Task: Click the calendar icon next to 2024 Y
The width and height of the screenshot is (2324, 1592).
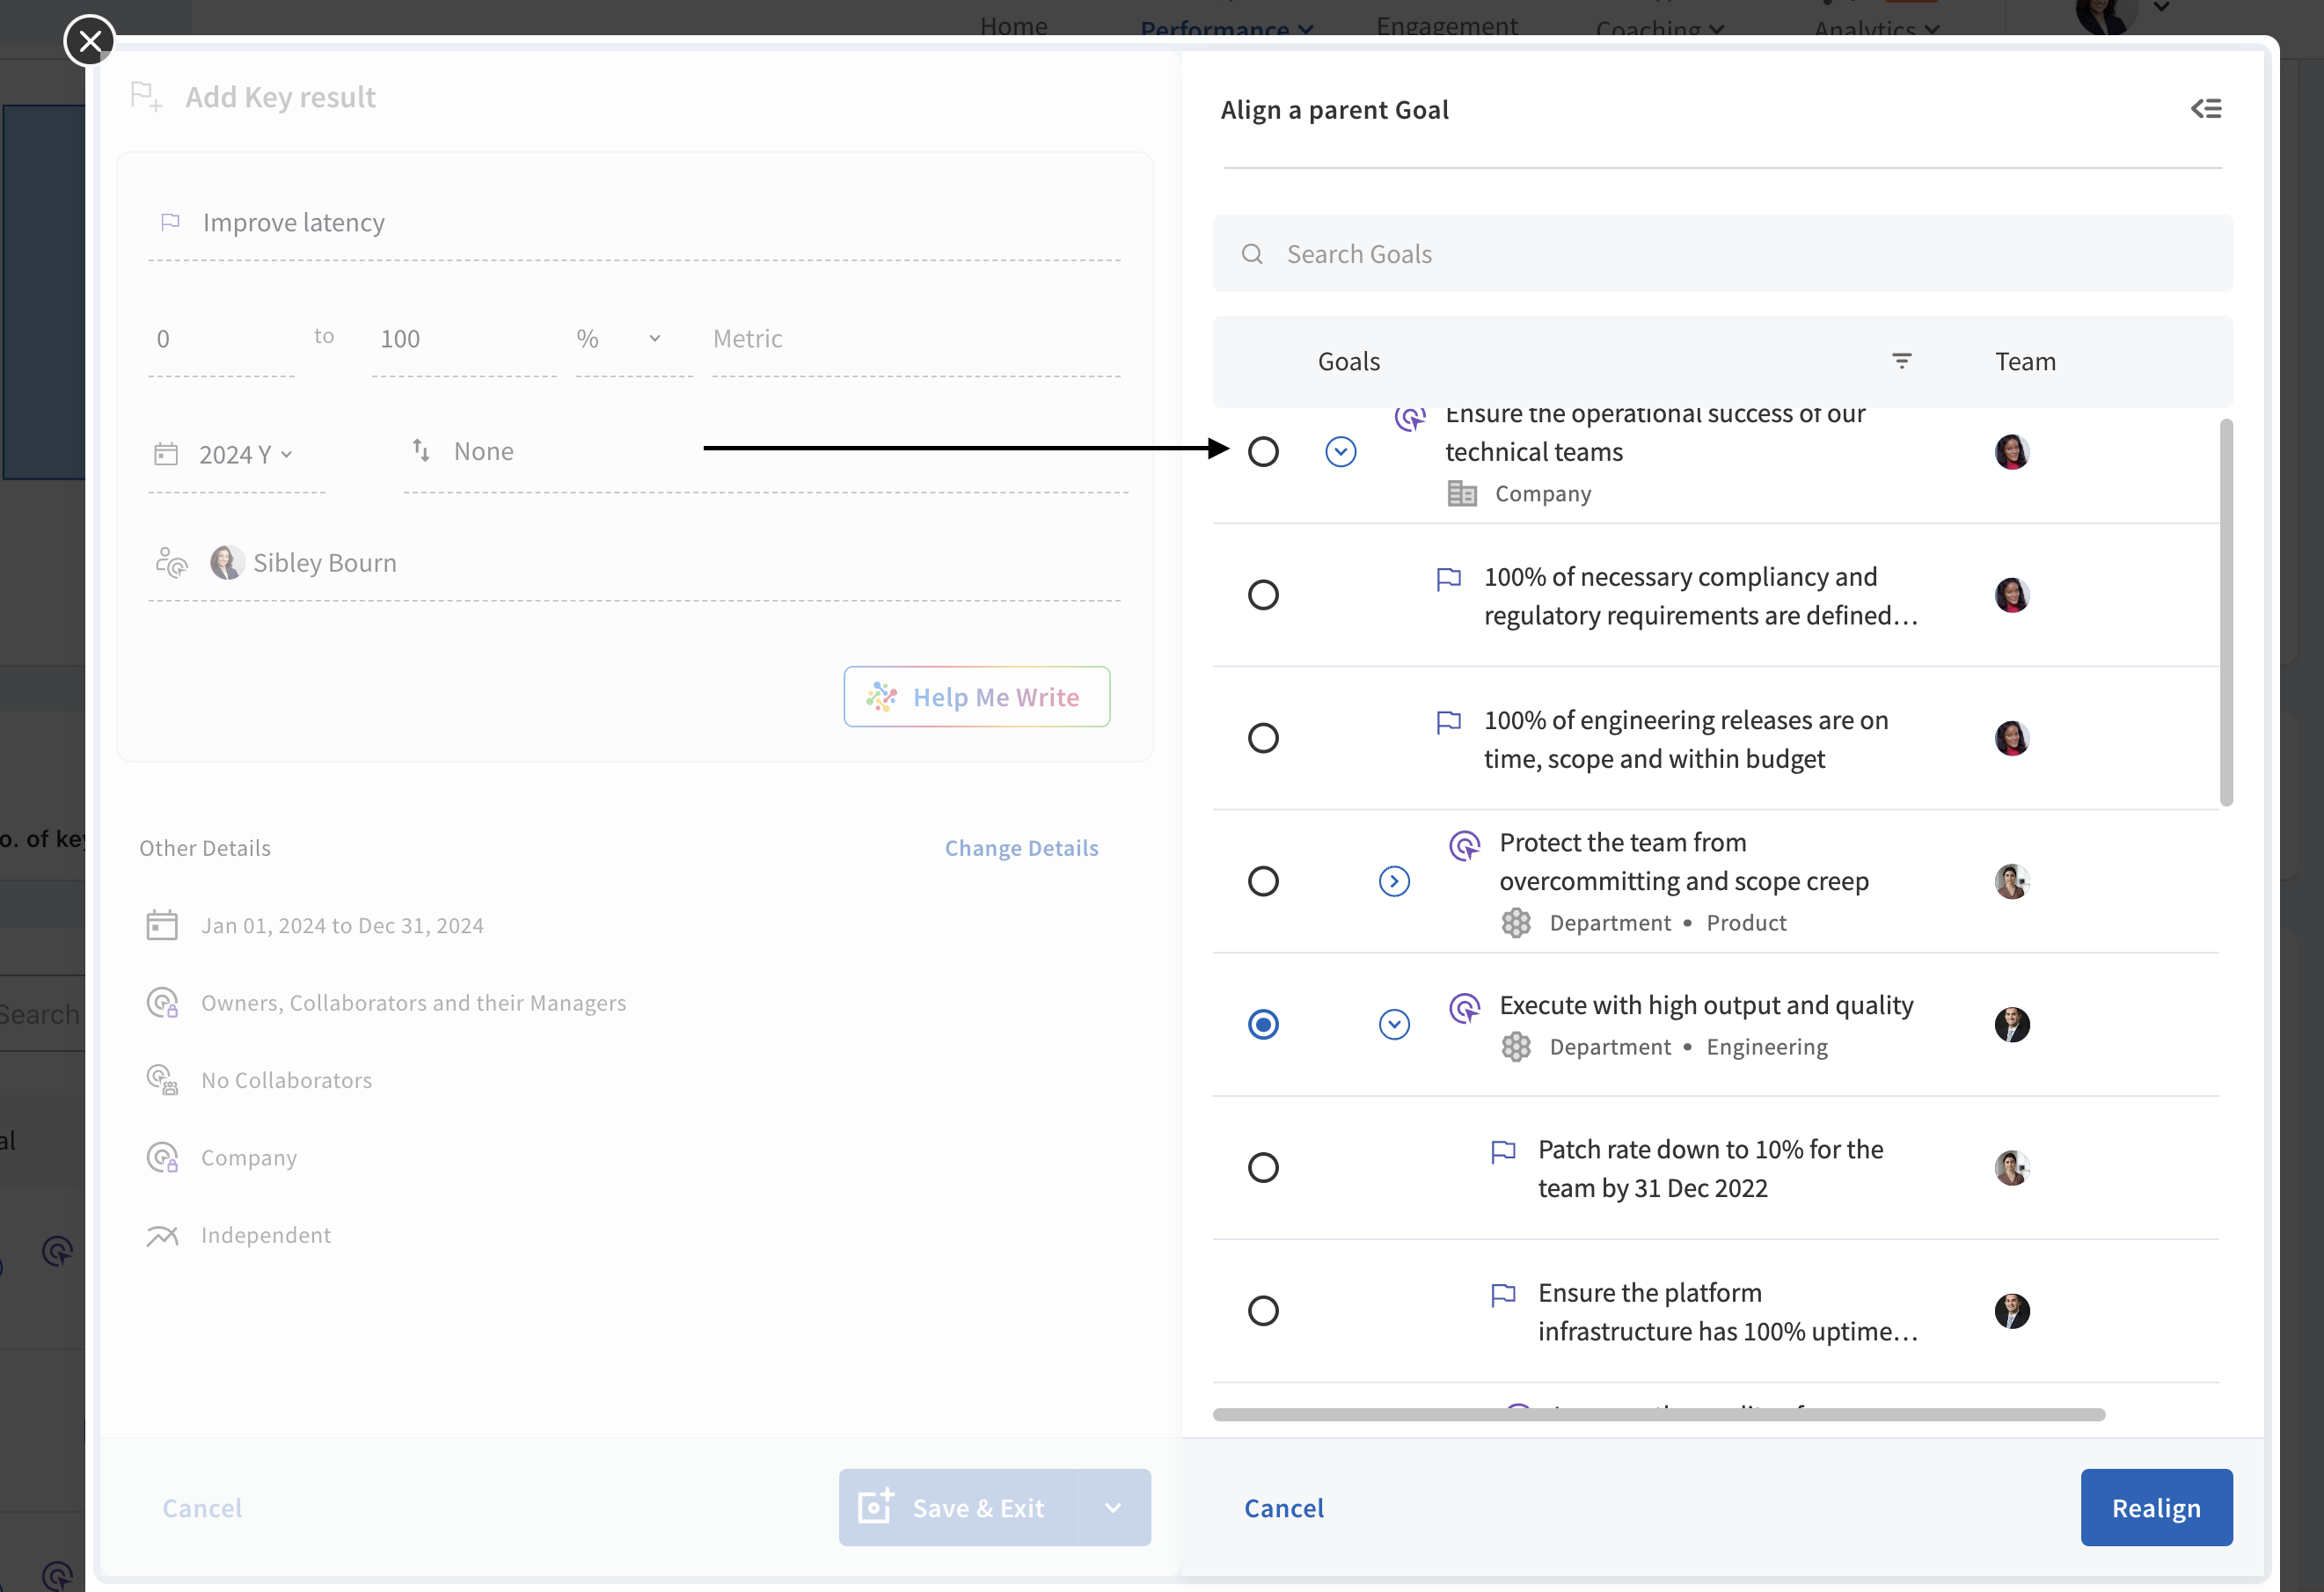Action: pos(166,454)
